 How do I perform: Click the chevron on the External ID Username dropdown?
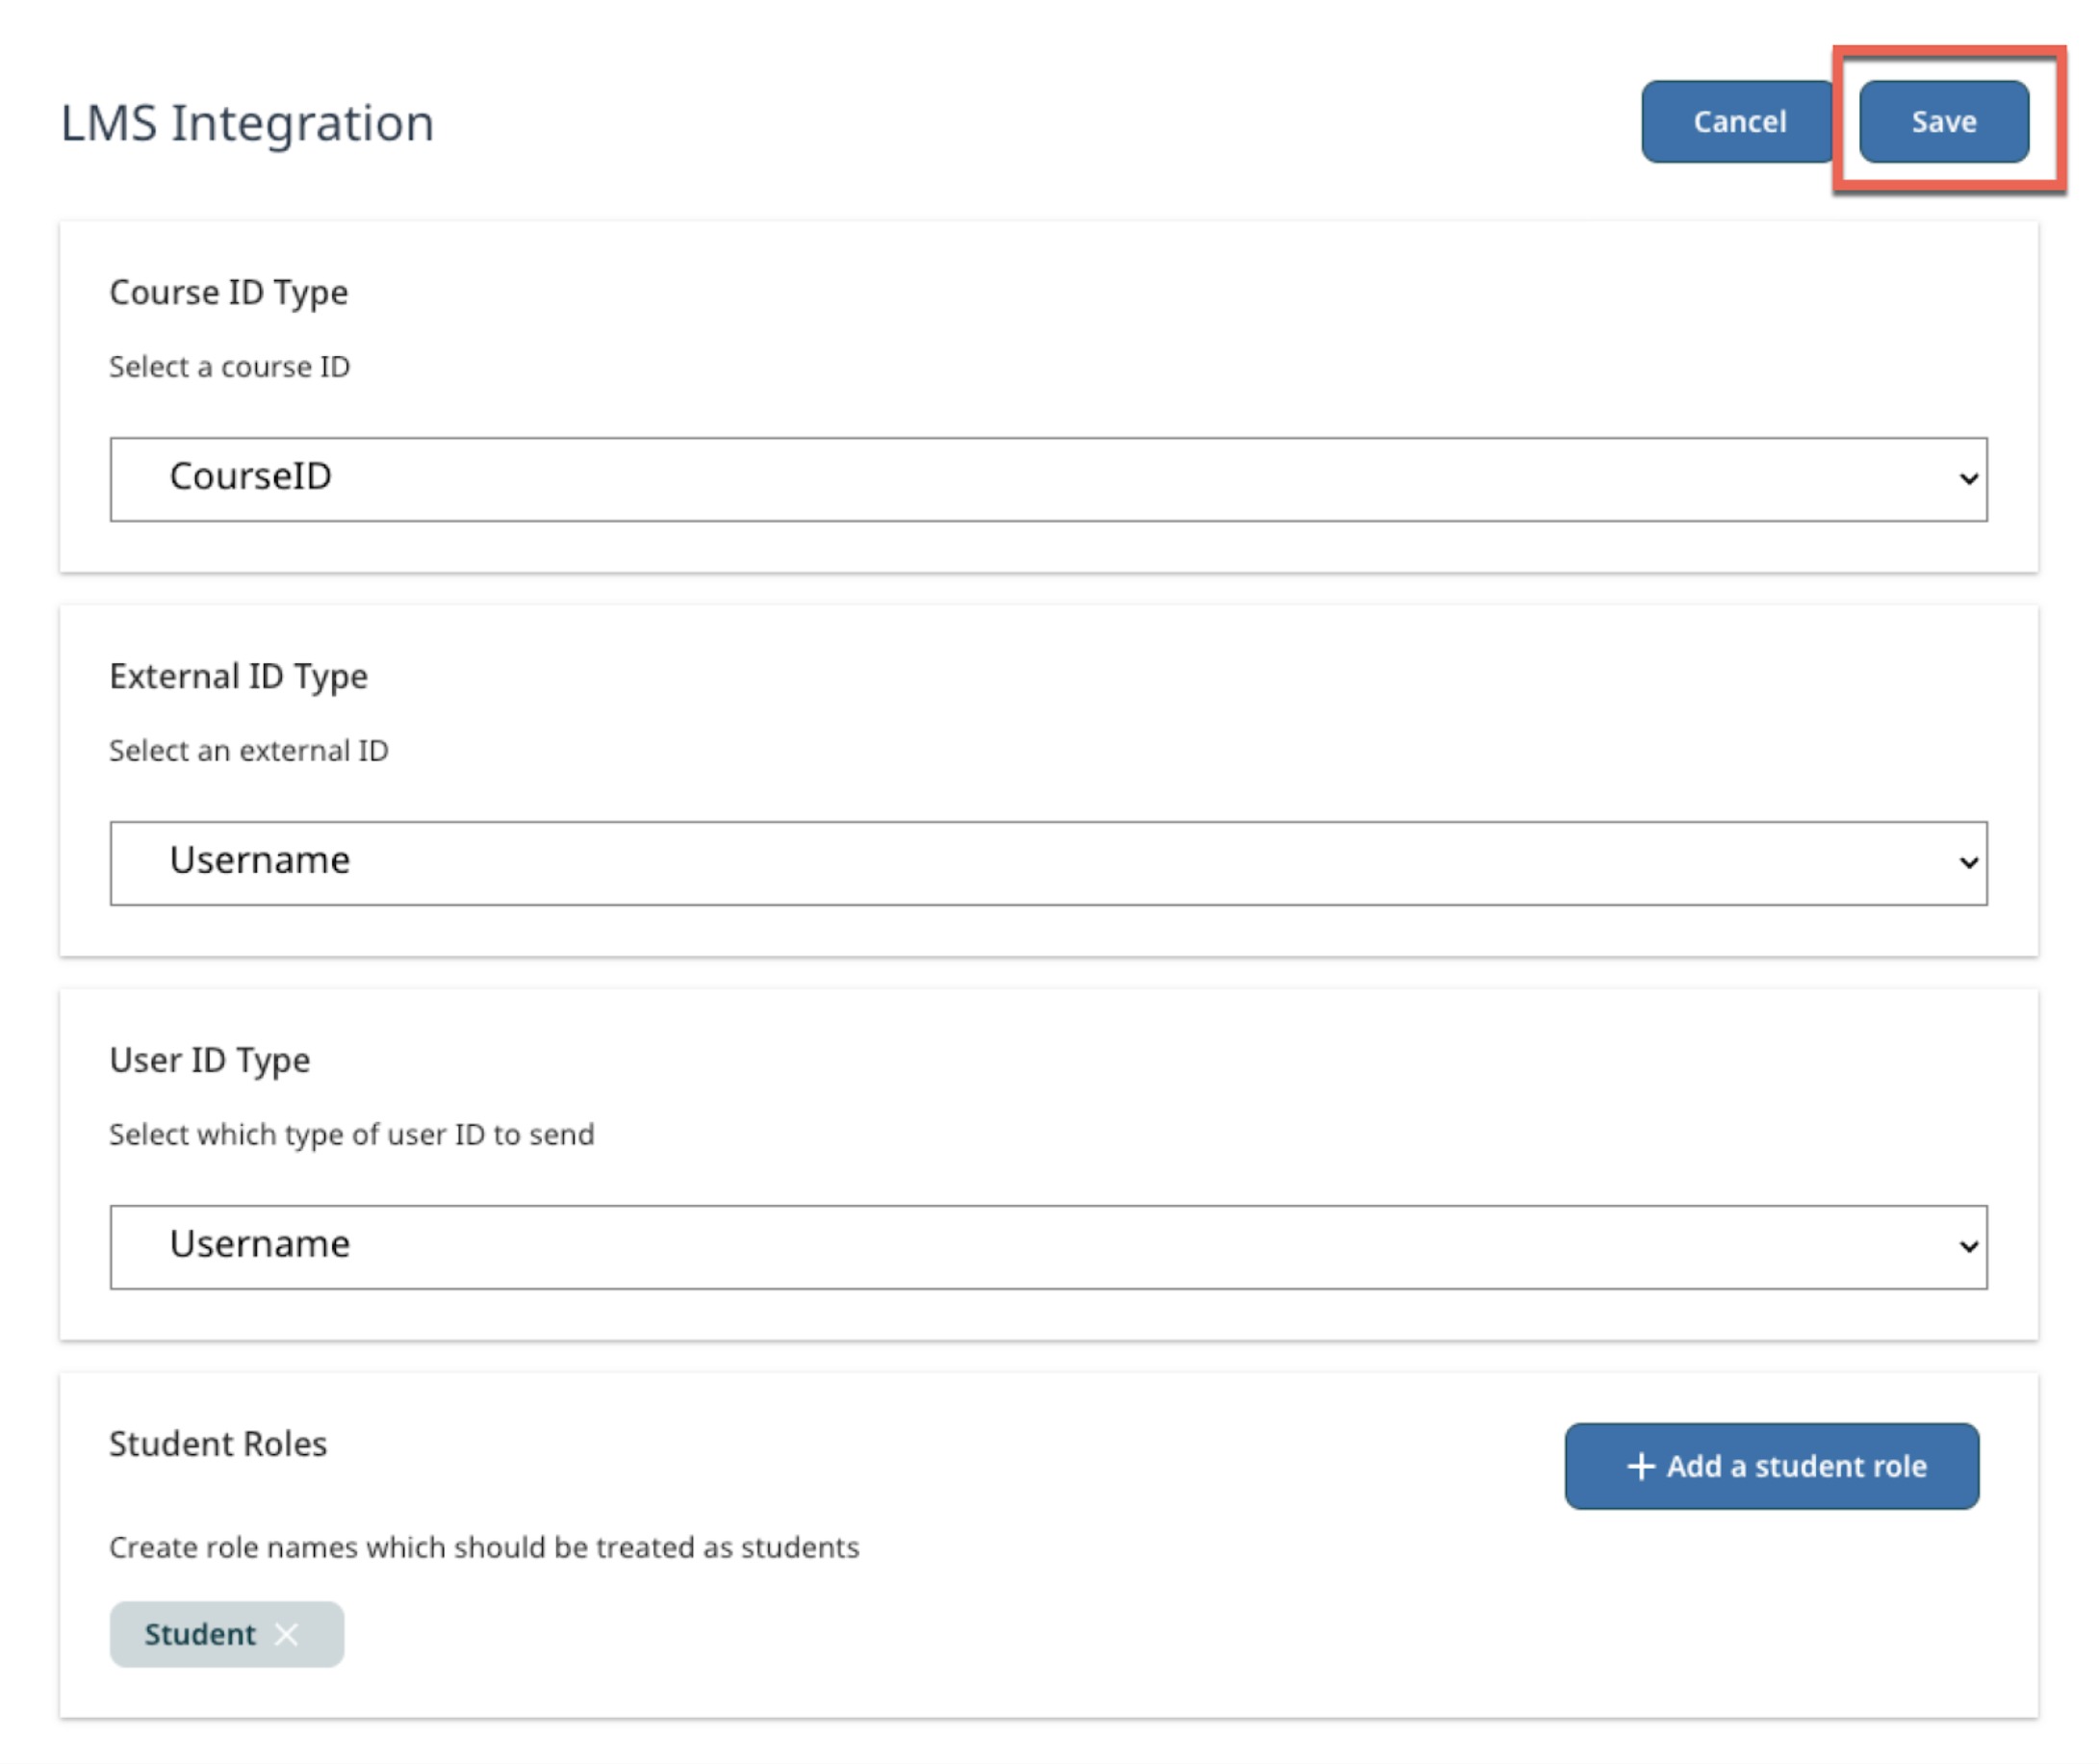click(1968, 861)
